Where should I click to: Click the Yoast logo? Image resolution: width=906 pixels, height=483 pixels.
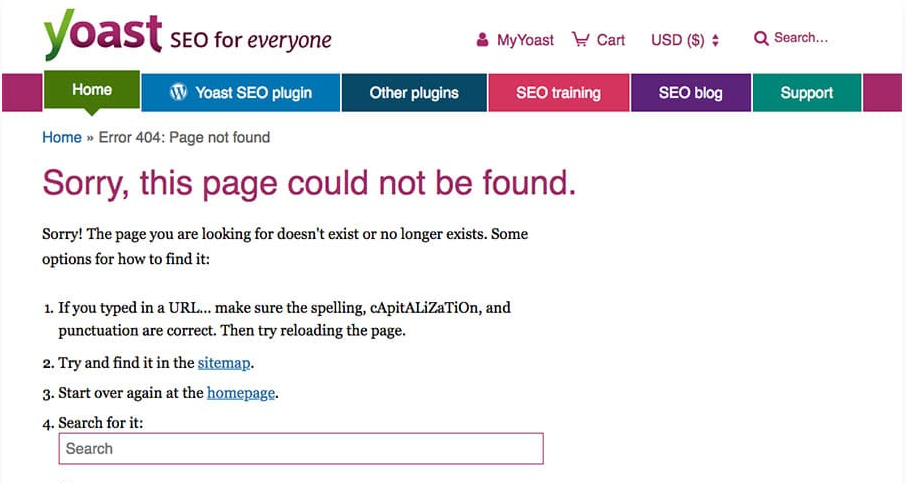pyautogui.click(x=102, y=34)
